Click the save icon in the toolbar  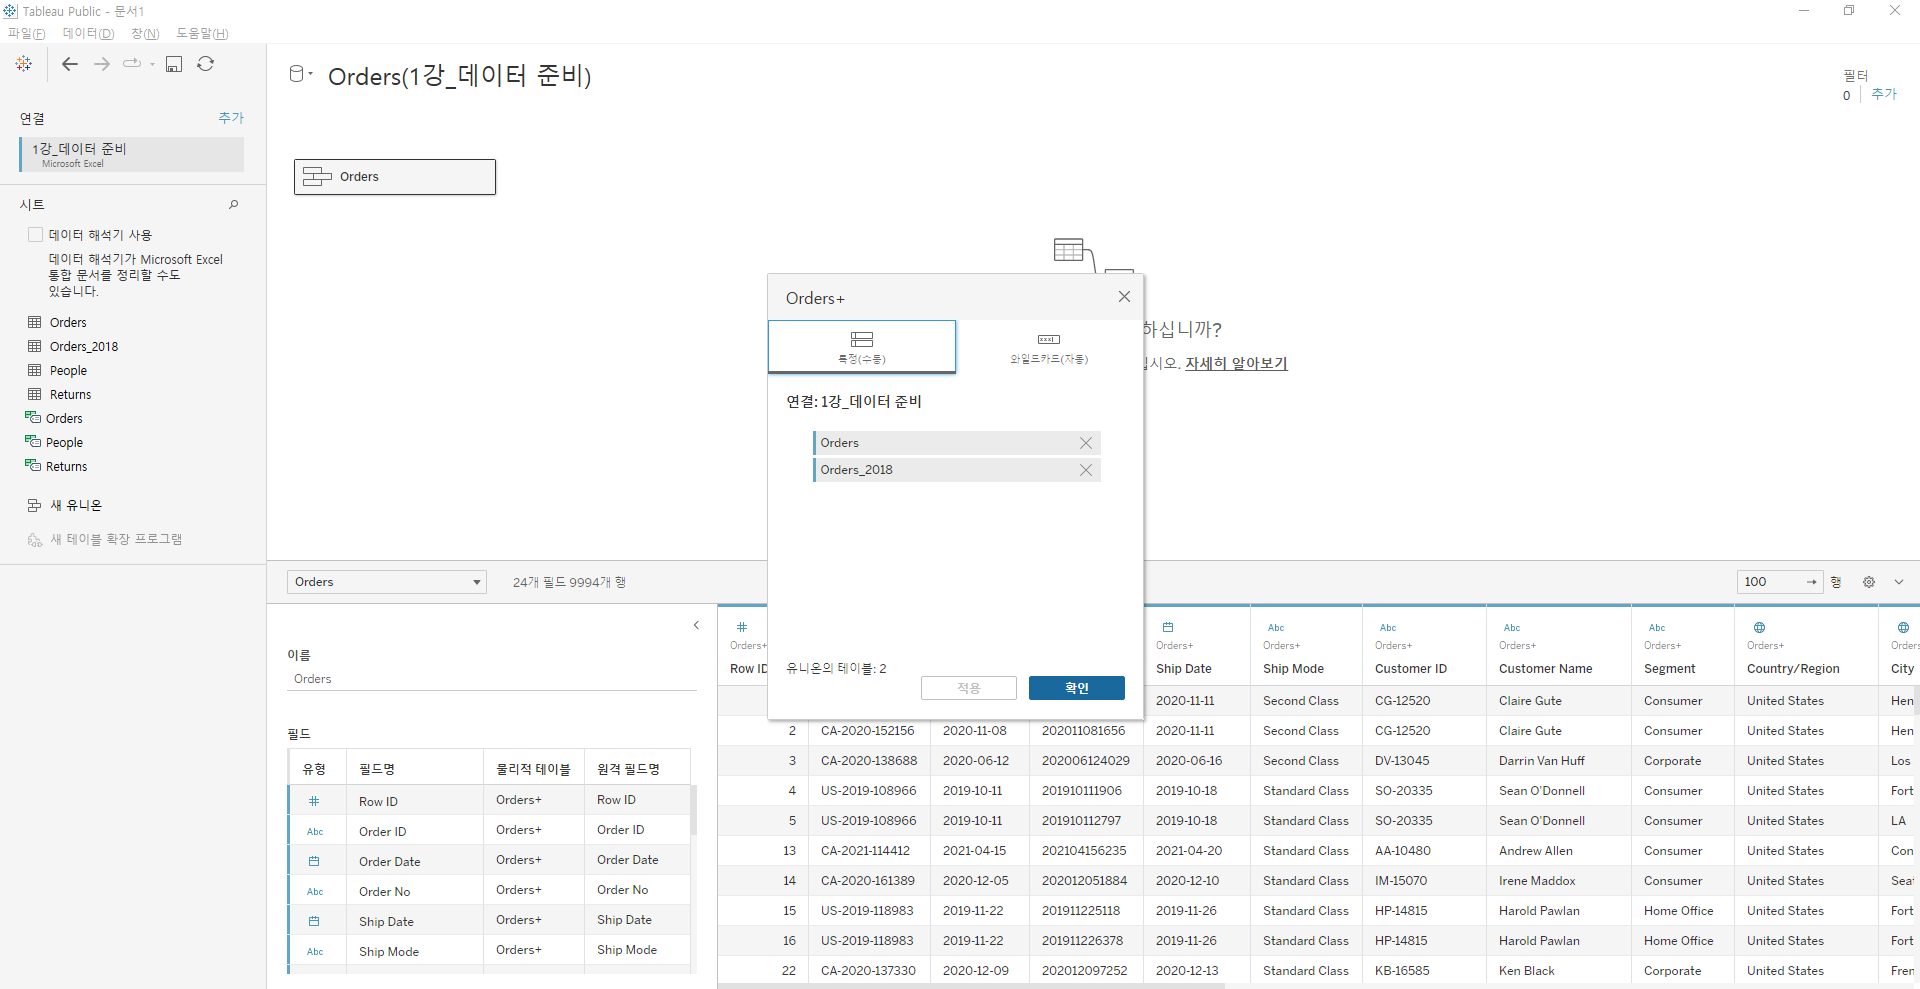click(x=174, y=64)
